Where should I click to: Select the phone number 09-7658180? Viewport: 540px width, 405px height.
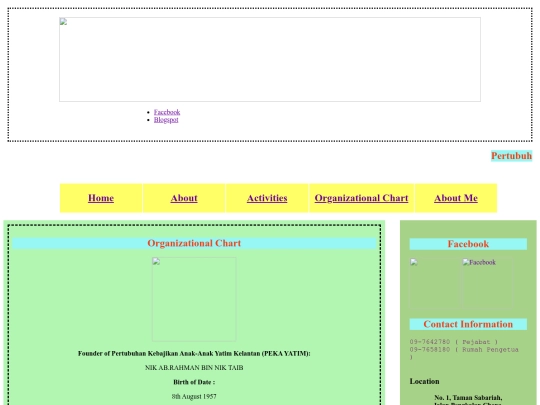point(429,350)
